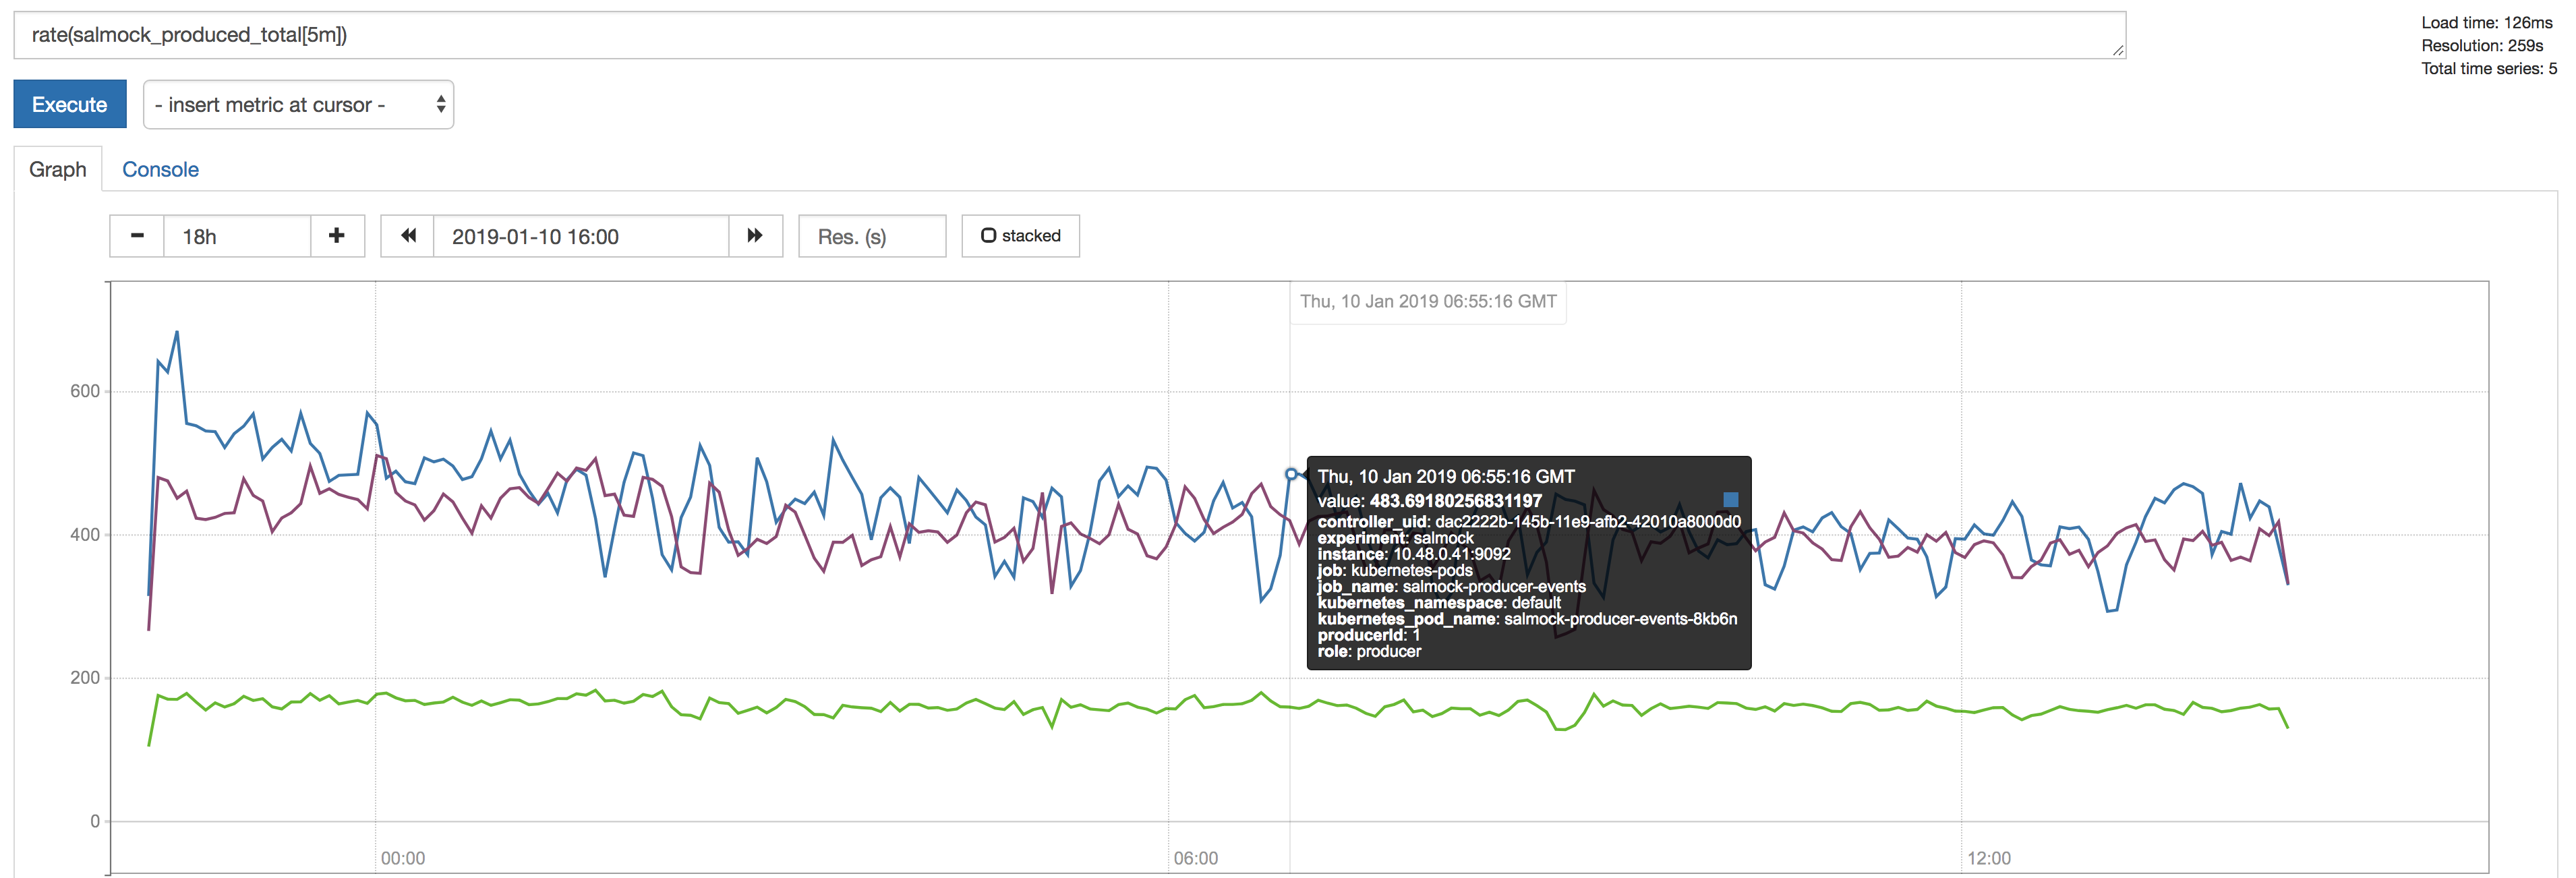Click the 'Load time: 126ms' text
Screen dimensions: 2576x878
pos(2486,22)
